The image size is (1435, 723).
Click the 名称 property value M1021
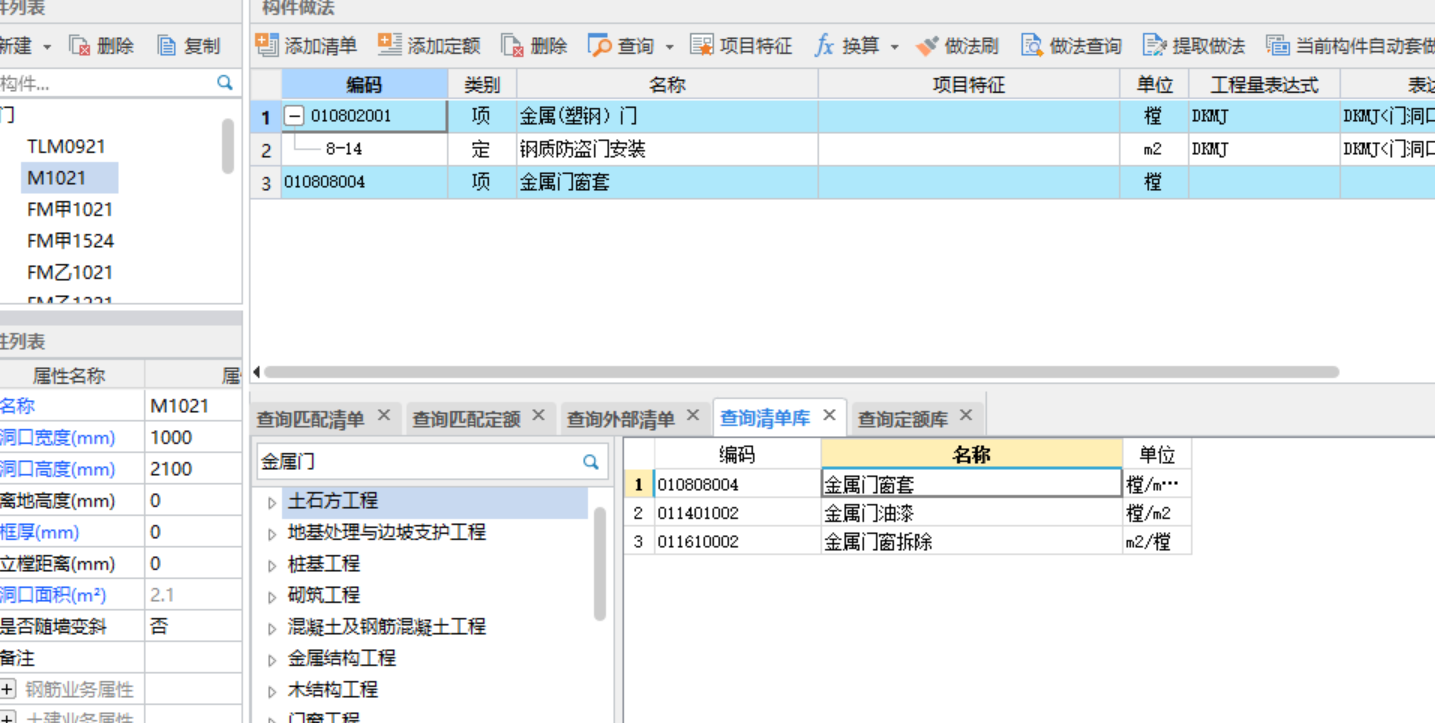point(194,406)
